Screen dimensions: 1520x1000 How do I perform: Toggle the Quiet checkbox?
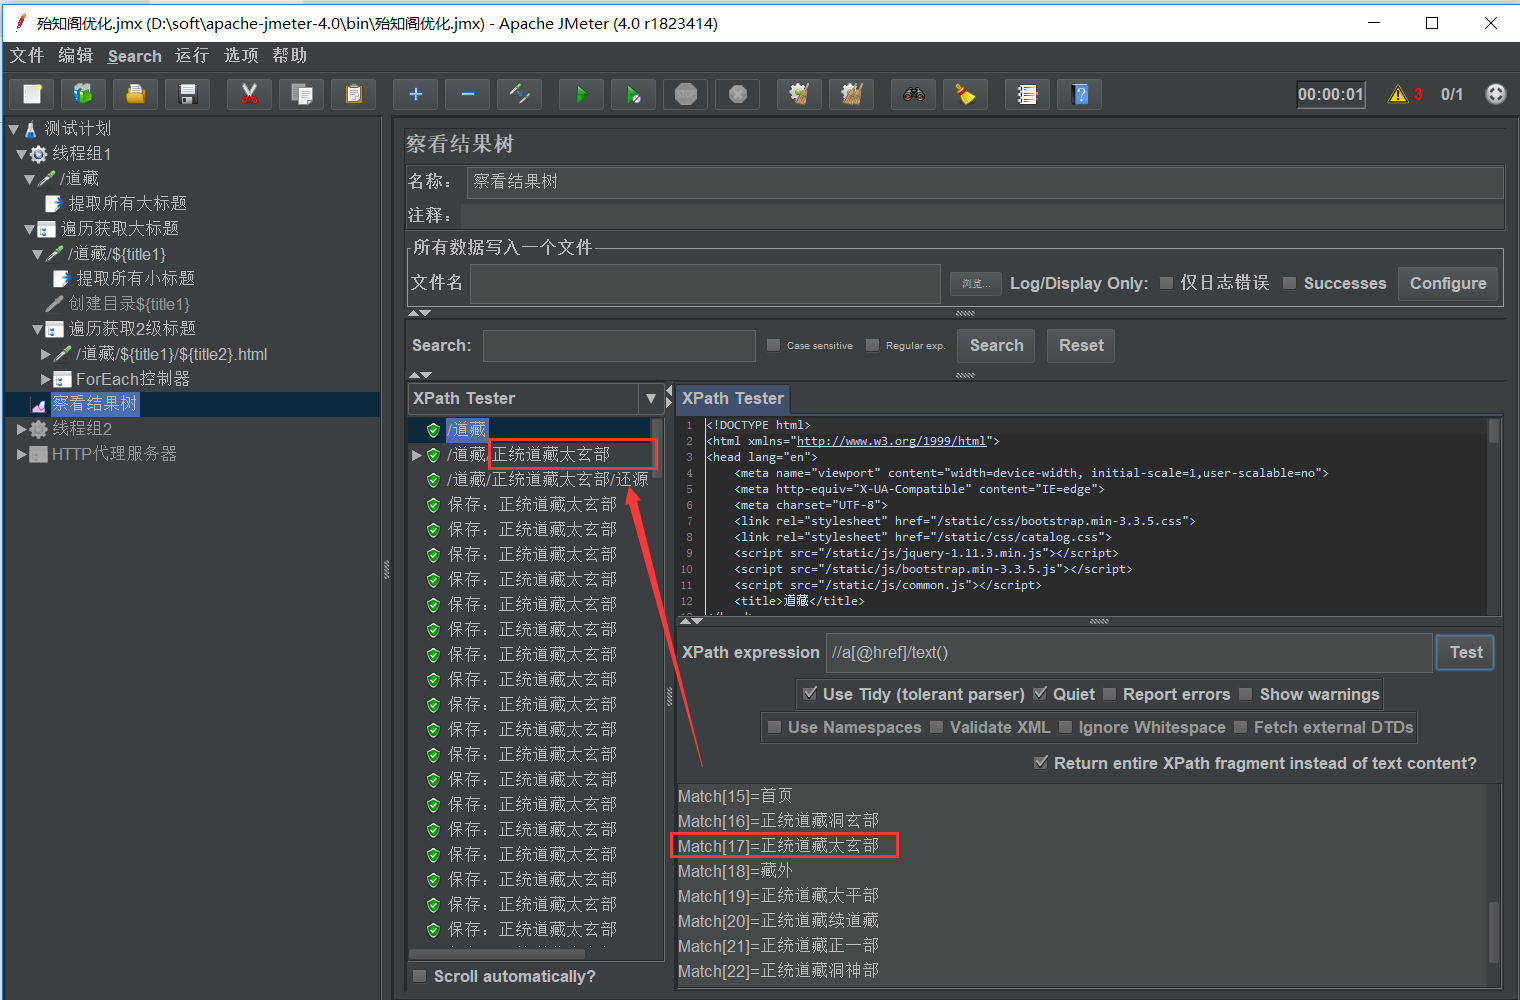pos(1040,693)
